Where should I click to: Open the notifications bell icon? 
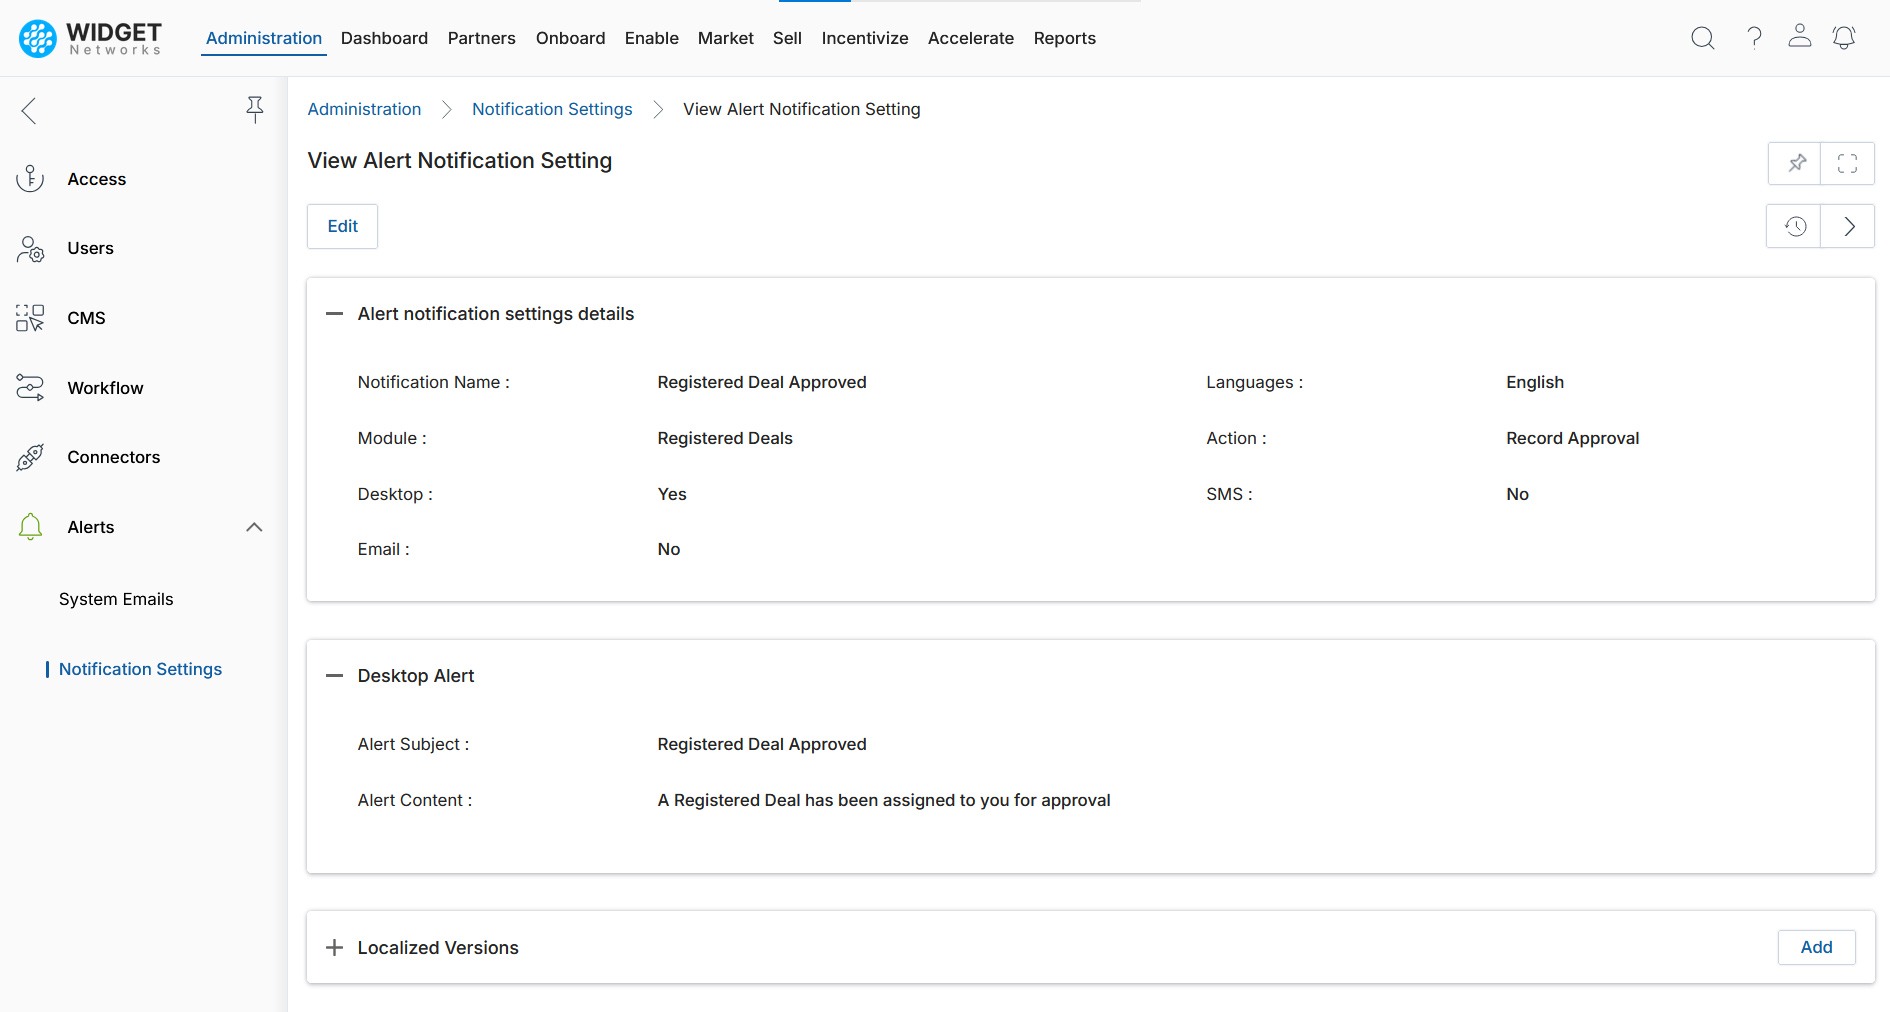point(1844,38)
